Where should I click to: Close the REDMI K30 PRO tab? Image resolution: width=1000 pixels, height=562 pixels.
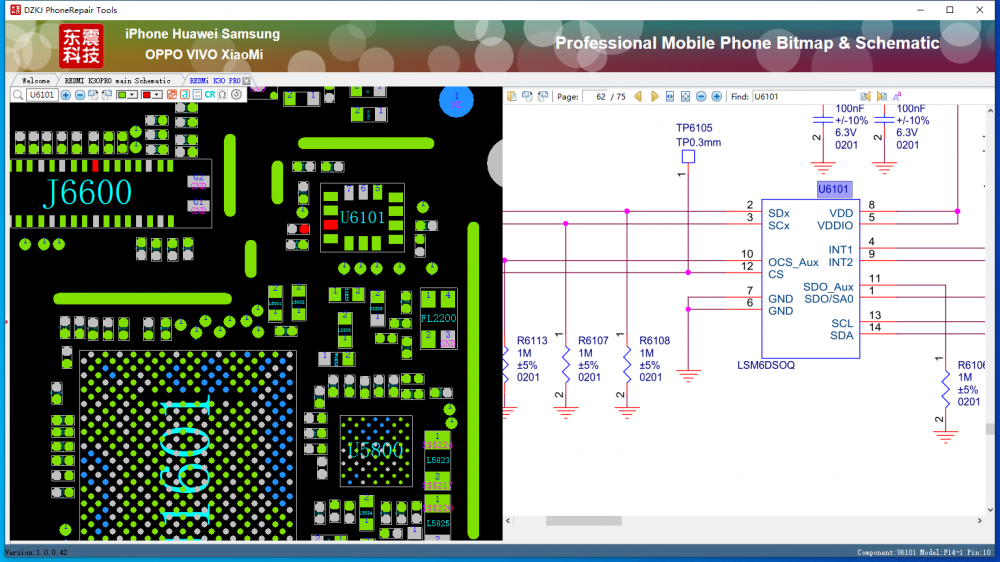246,81
